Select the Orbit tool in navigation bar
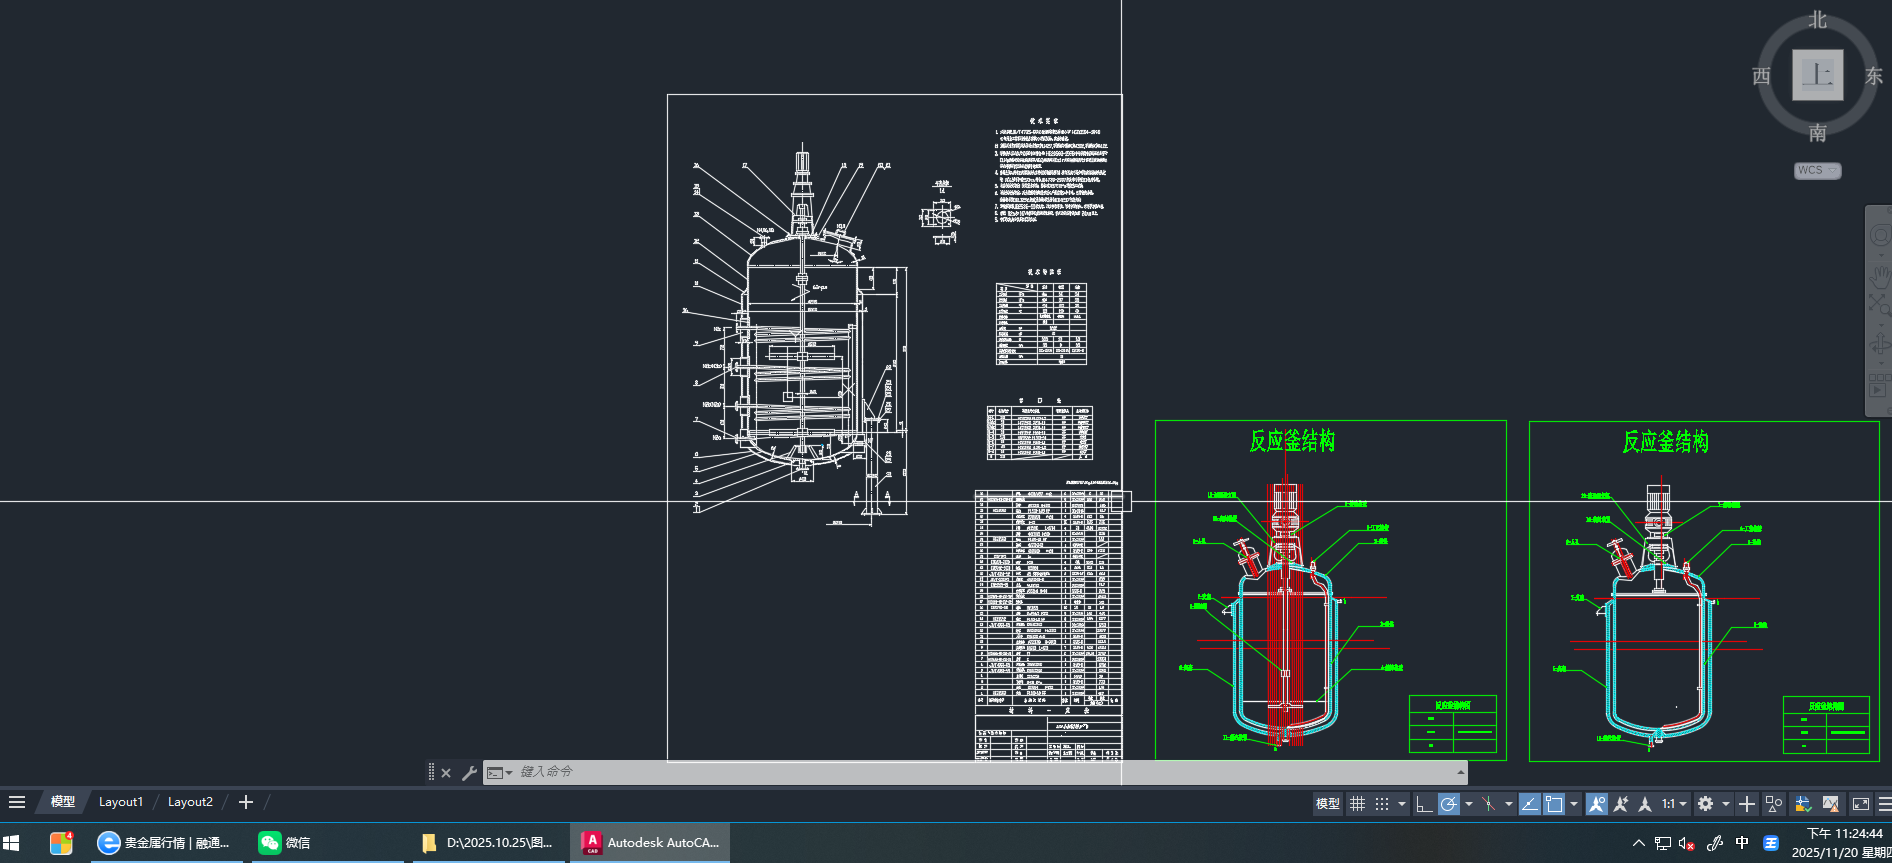Screen dimensions: 1892x863 pyautogui.click(x=1880, y=345)
